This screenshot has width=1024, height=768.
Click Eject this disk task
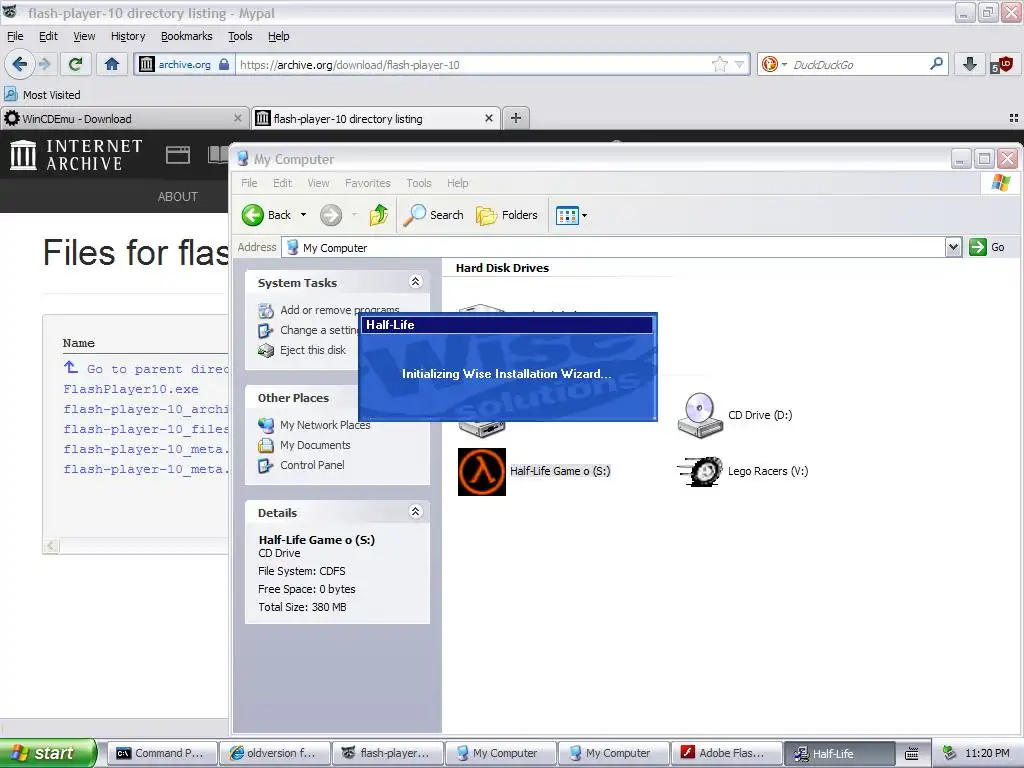[x=313, y=350]
